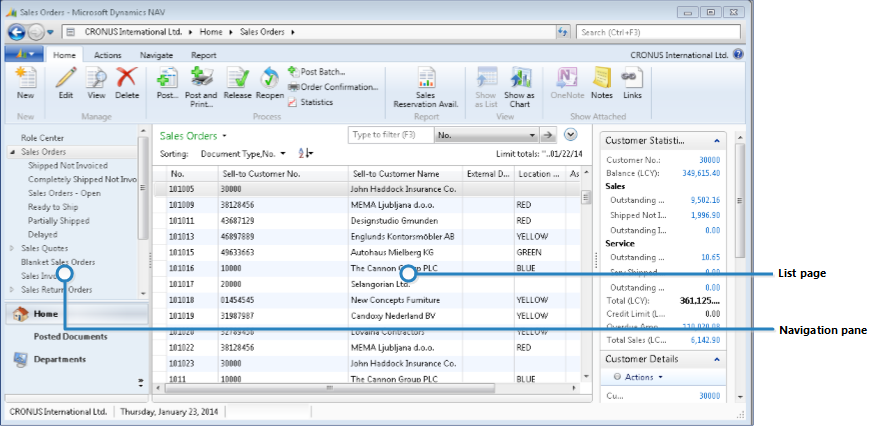
Task: Open the filter field dropdown showing No.
Action: click(x=528, y=134)
